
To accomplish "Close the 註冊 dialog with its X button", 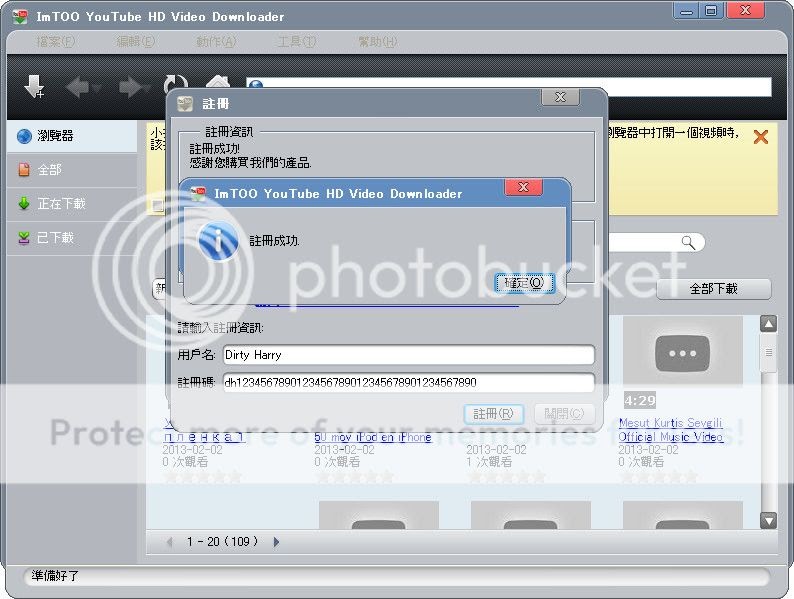I will click(560, 97).
